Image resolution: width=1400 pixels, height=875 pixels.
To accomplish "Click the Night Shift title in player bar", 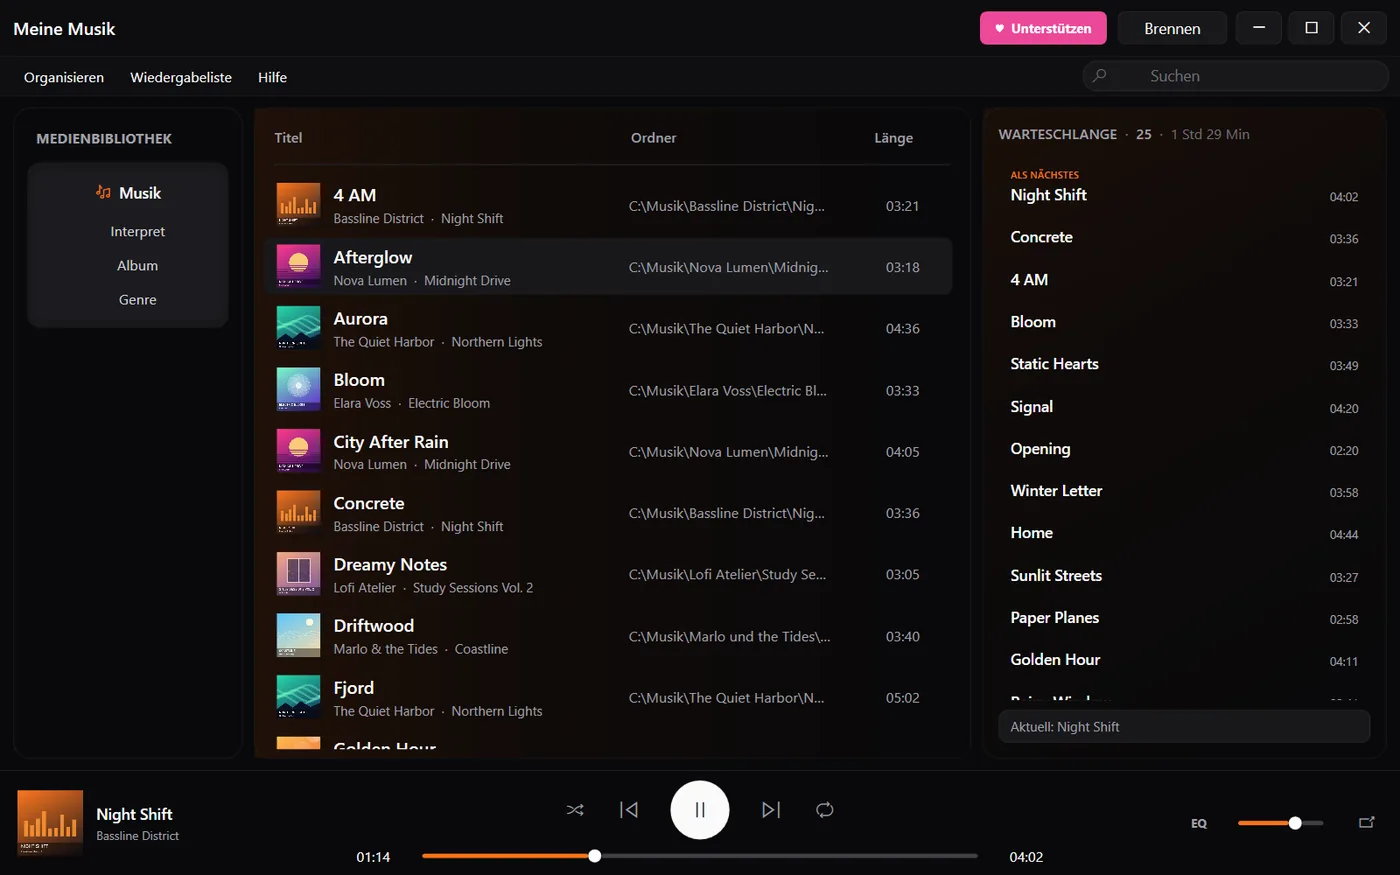I will click(134, 814).
